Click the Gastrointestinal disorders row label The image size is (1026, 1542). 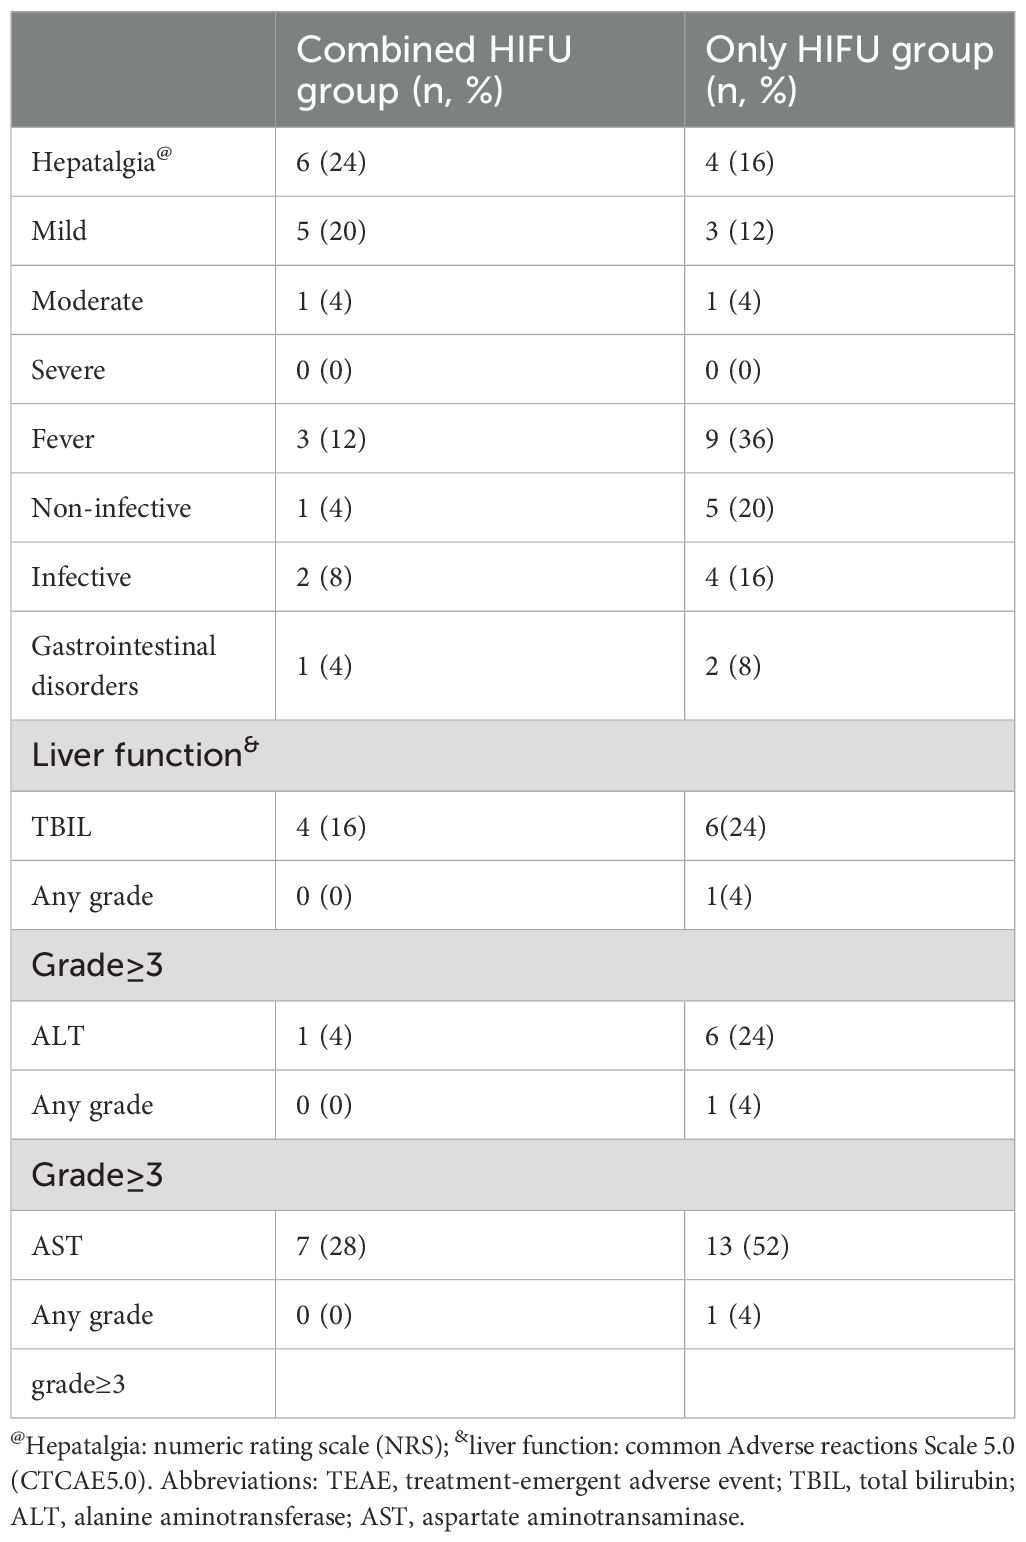123,665
